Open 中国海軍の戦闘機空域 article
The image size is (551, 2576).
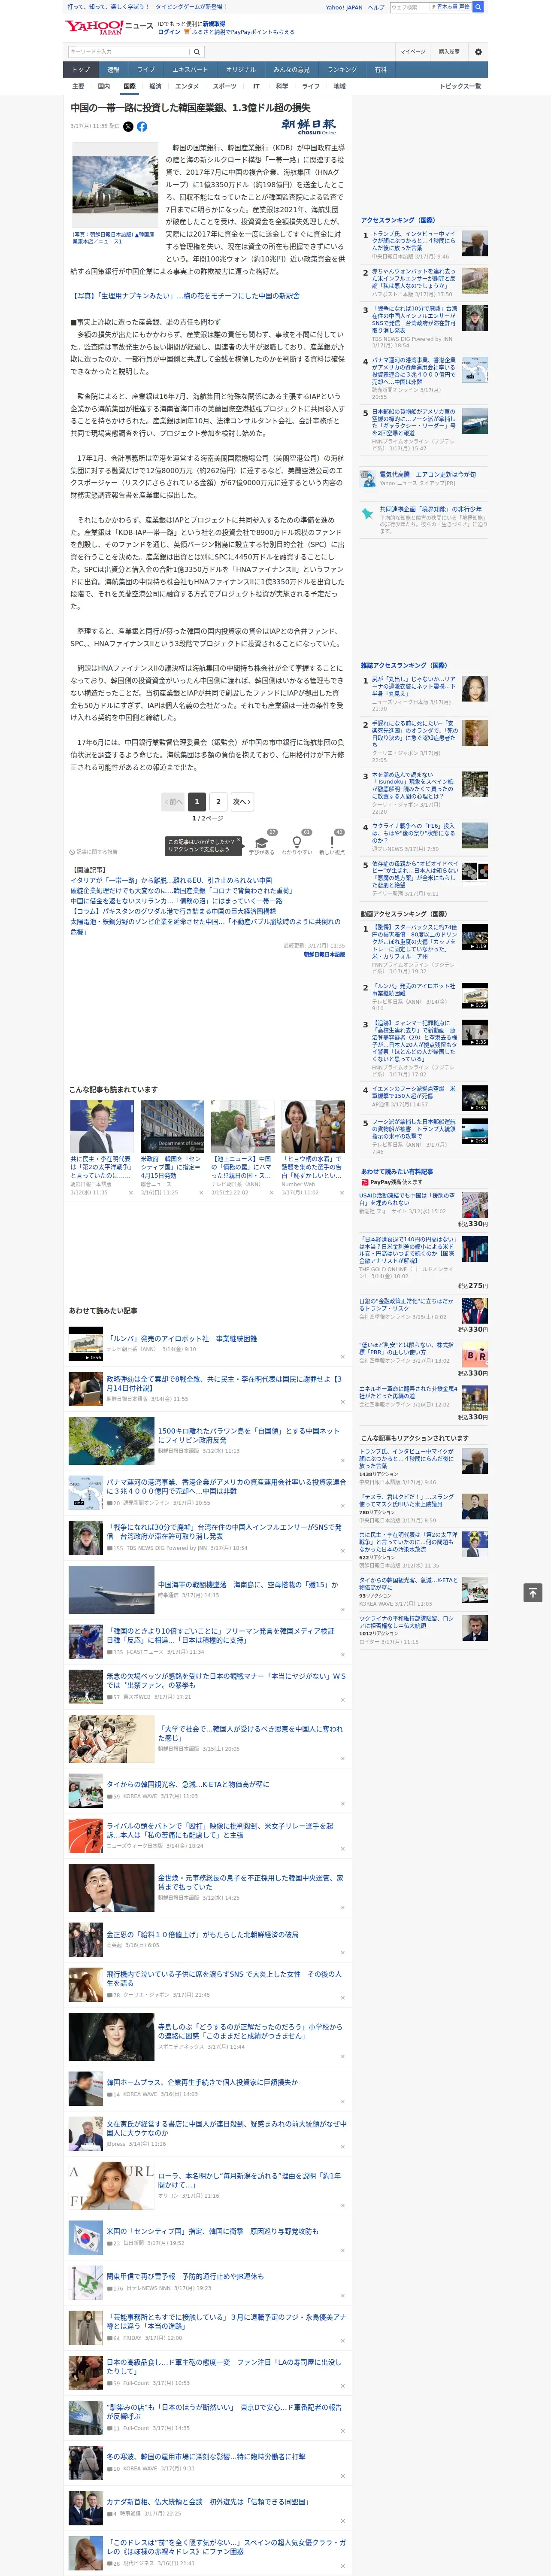click(248, 1585)
